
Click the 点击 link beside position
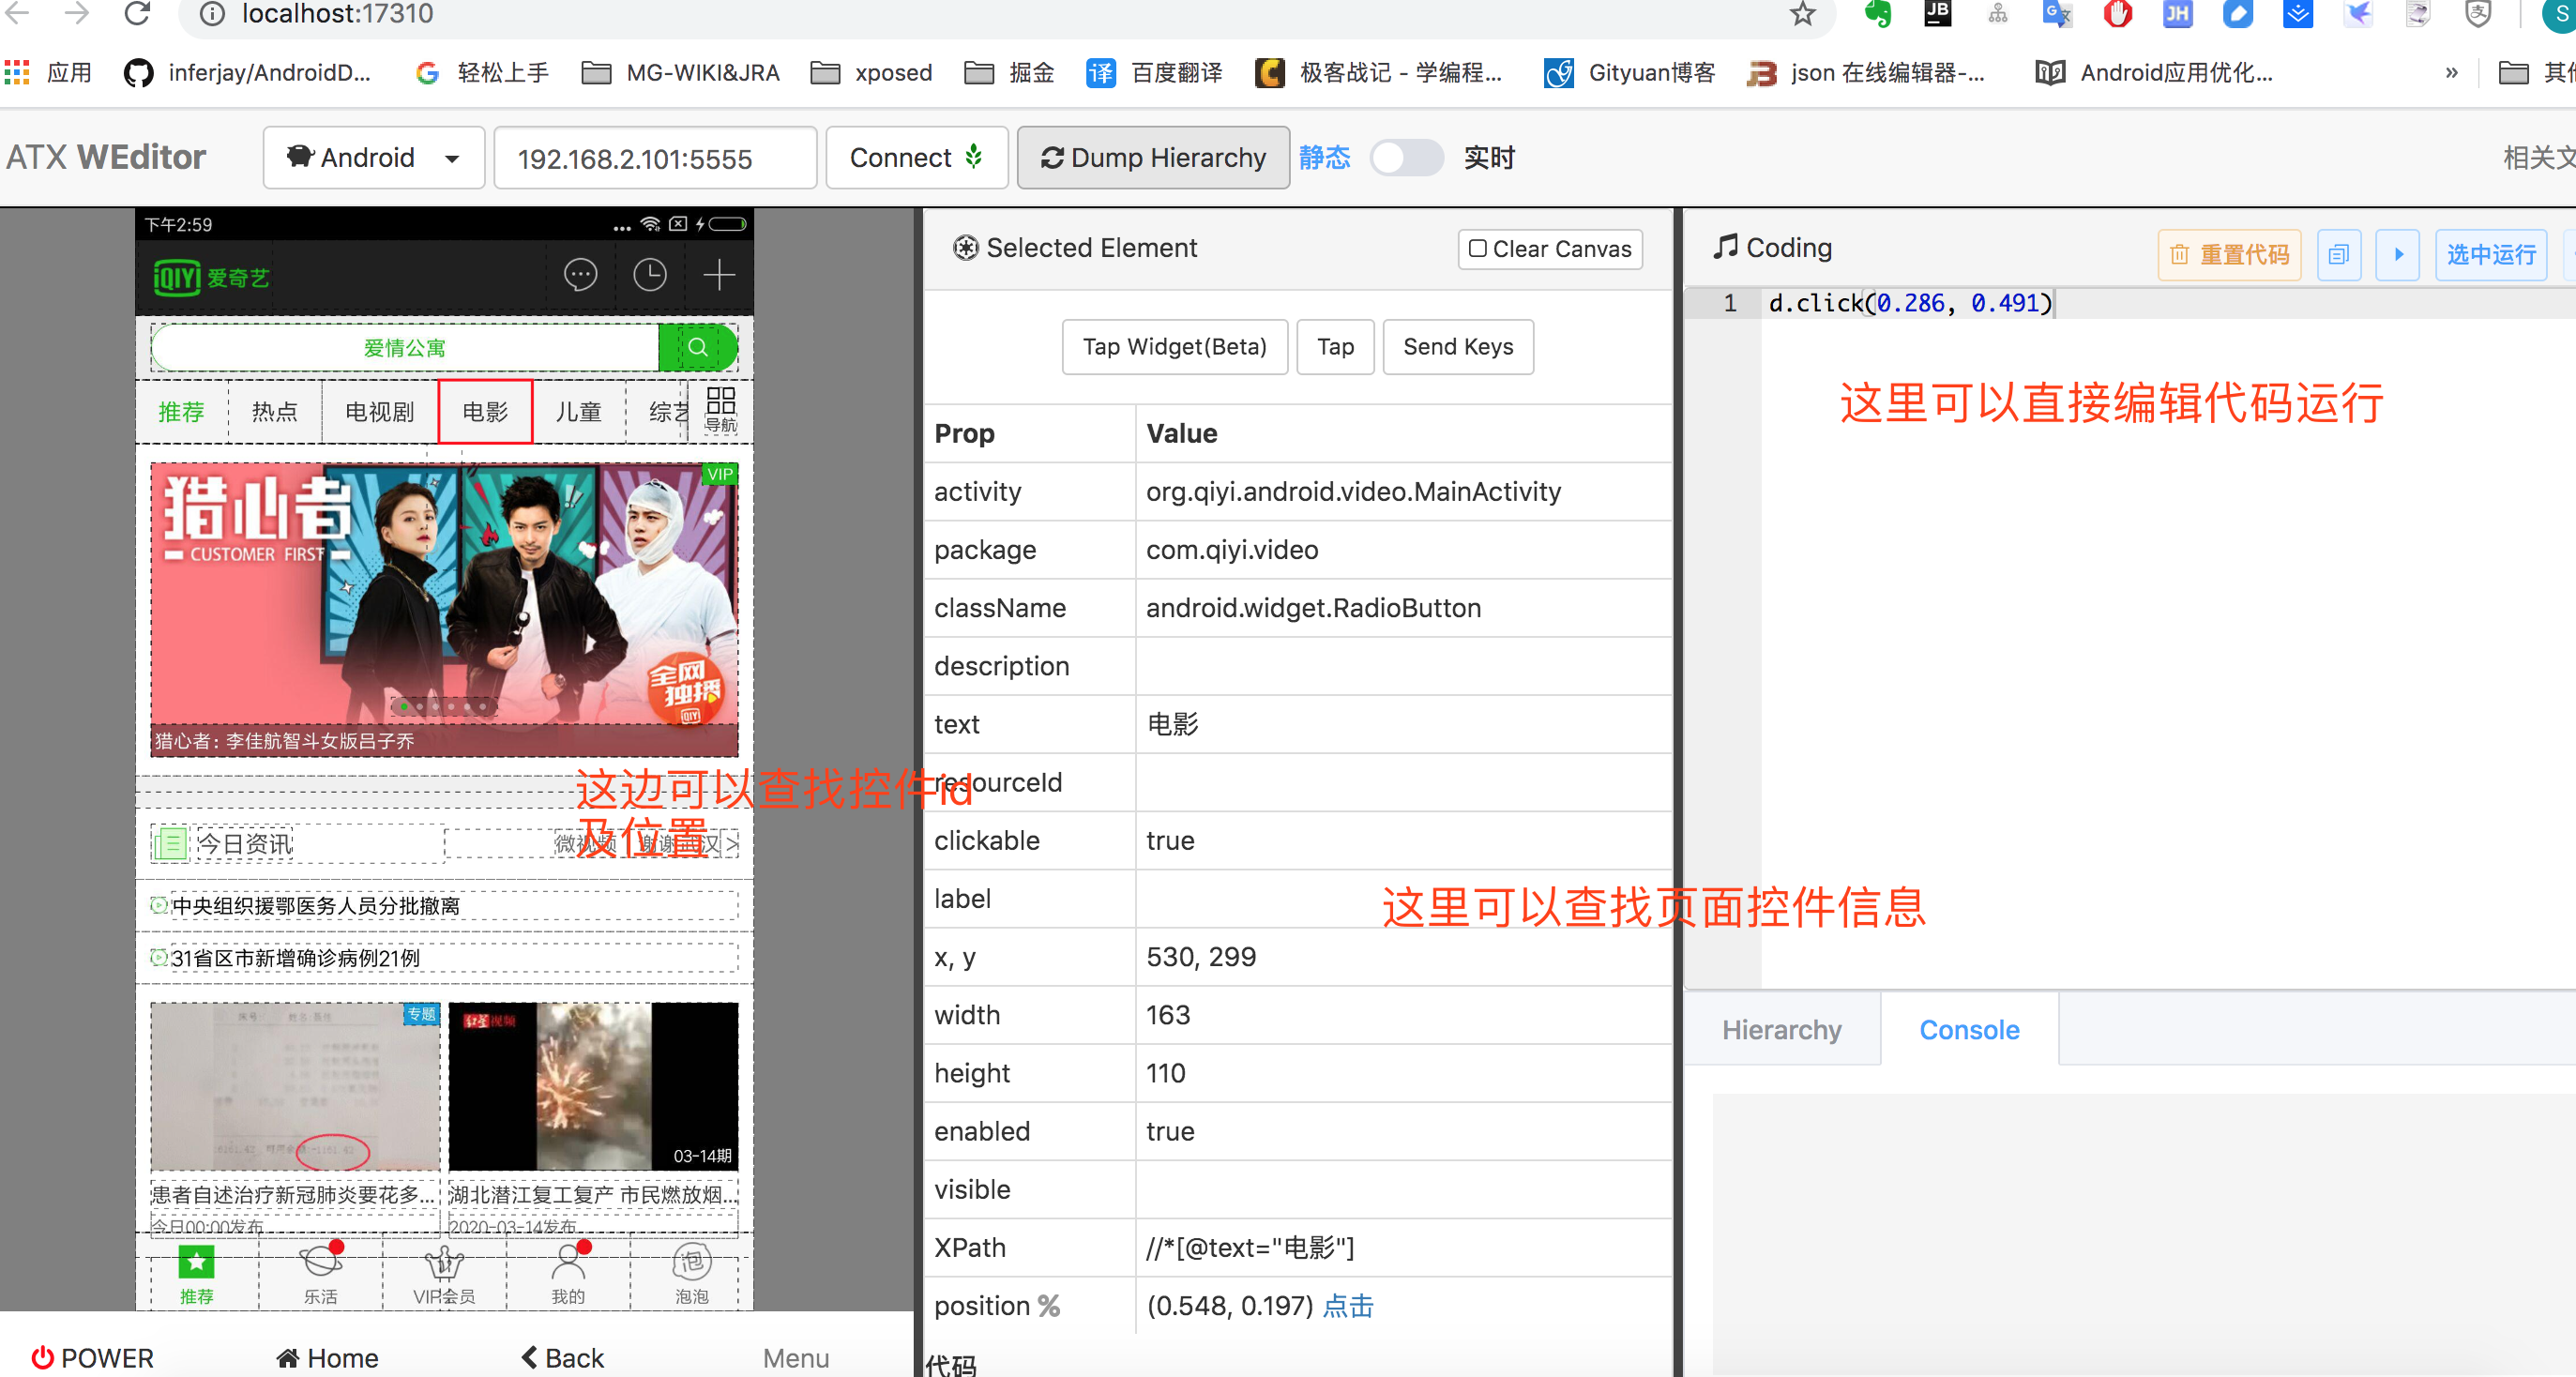click(1347, 1305)
